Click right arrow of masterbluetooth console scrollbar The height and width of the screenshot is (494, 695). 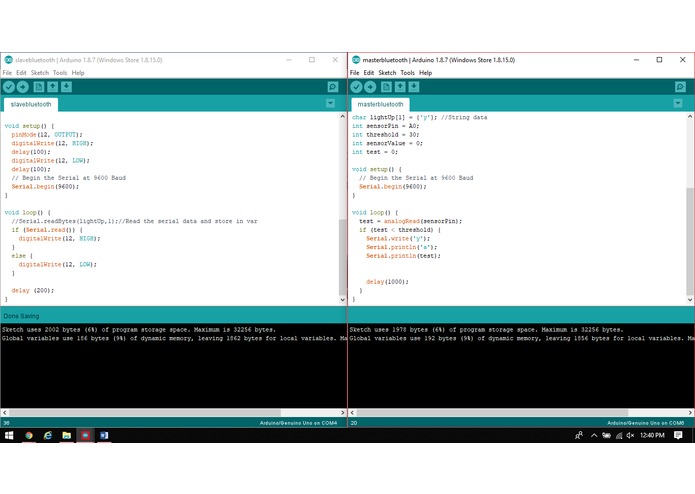point(690,412)
